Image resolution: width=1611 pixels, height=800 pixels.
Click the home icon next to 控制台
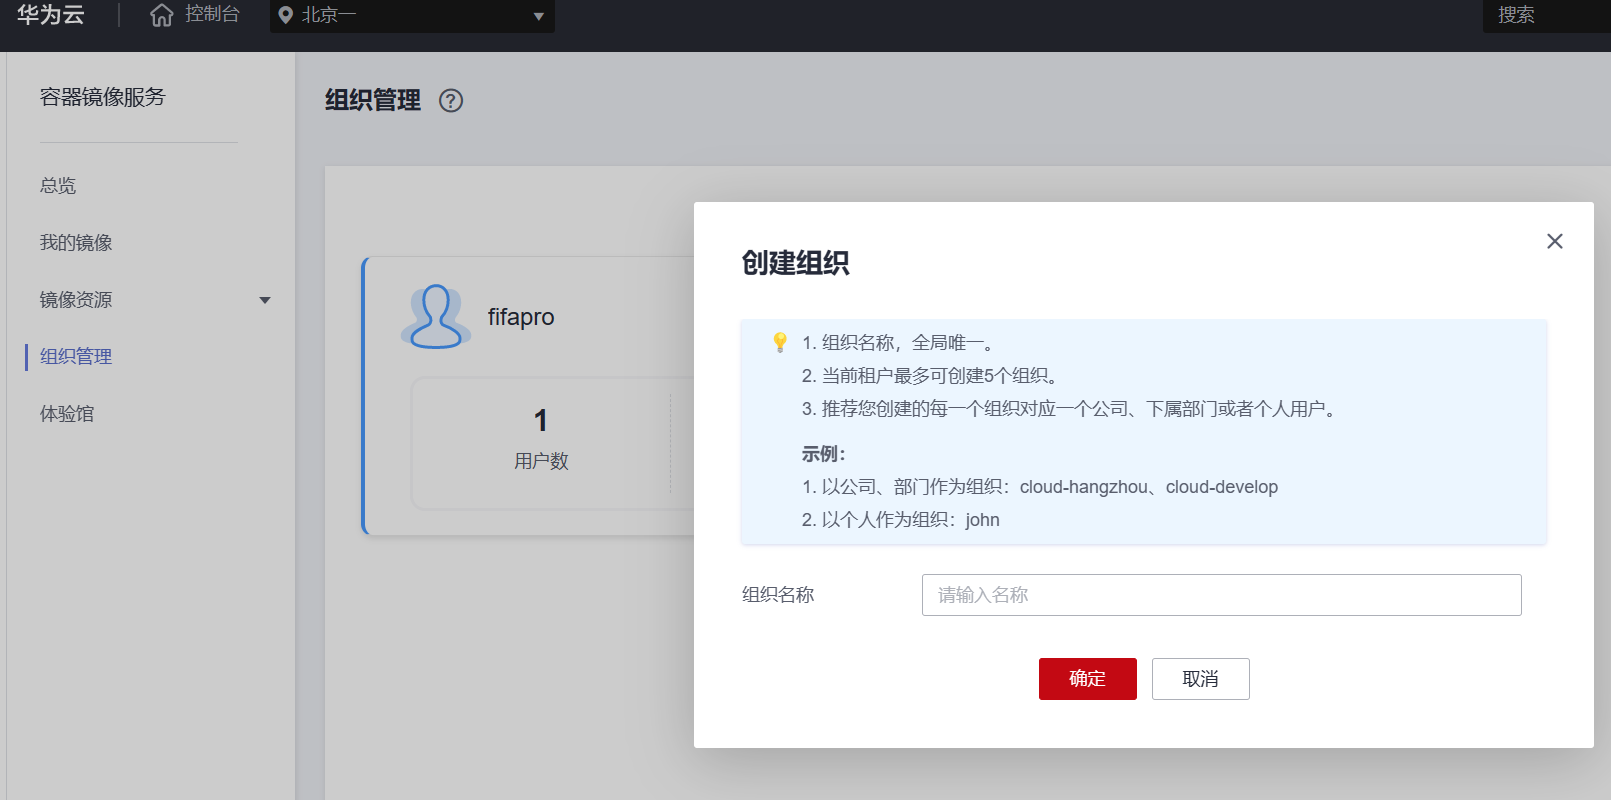[x=161, y=15]
